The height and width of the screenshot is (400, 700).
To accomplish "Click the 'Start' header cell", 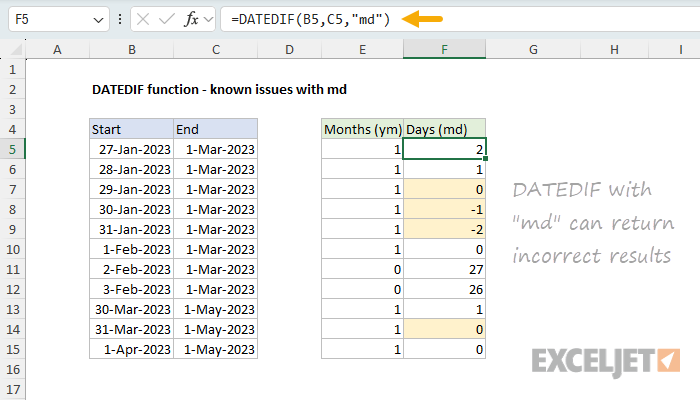I will click(132, 129).
